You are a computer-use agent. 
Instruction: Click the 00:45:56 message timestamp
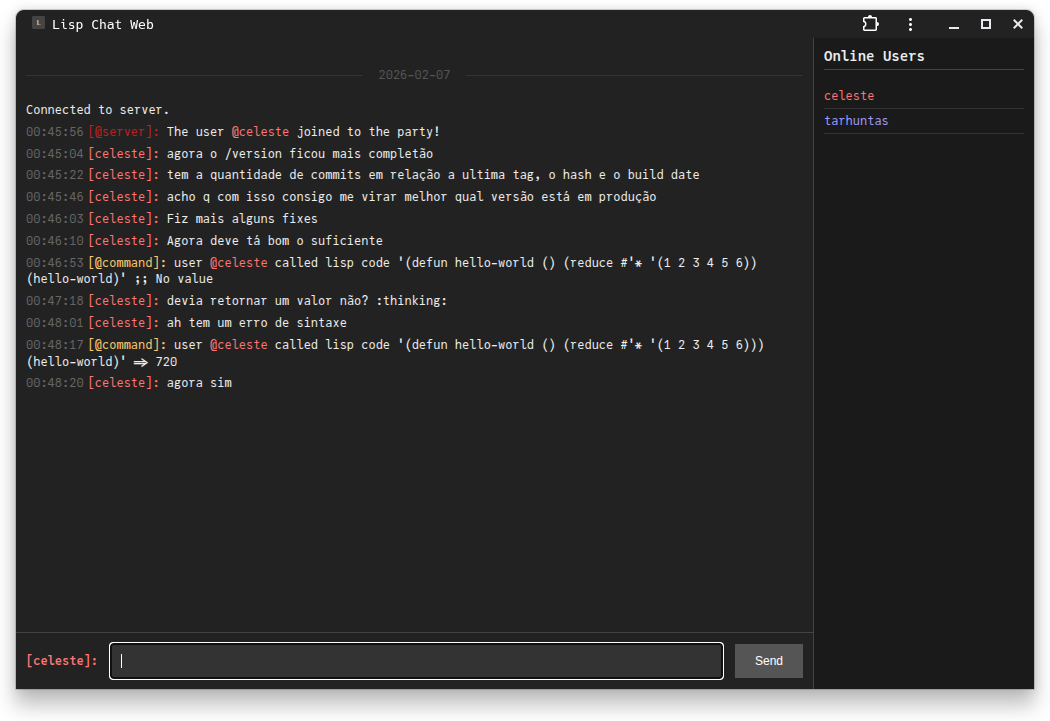click(x=55, y=132)
